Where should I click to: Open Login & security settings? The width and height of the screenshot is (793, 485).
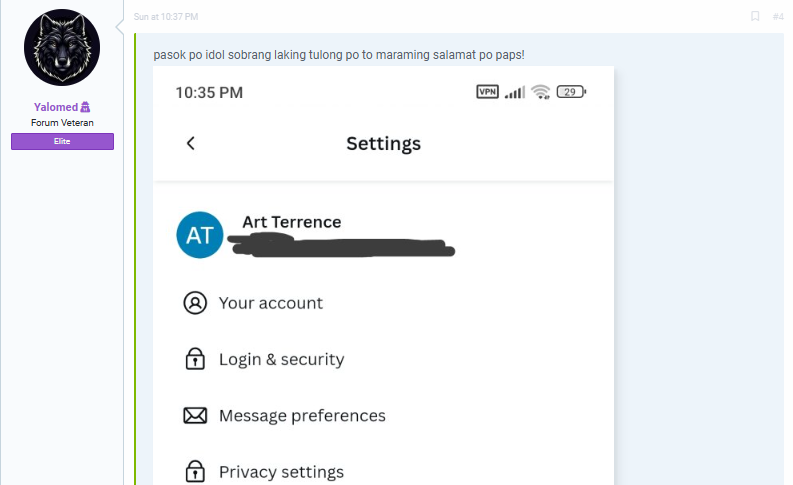click(282, 359)
